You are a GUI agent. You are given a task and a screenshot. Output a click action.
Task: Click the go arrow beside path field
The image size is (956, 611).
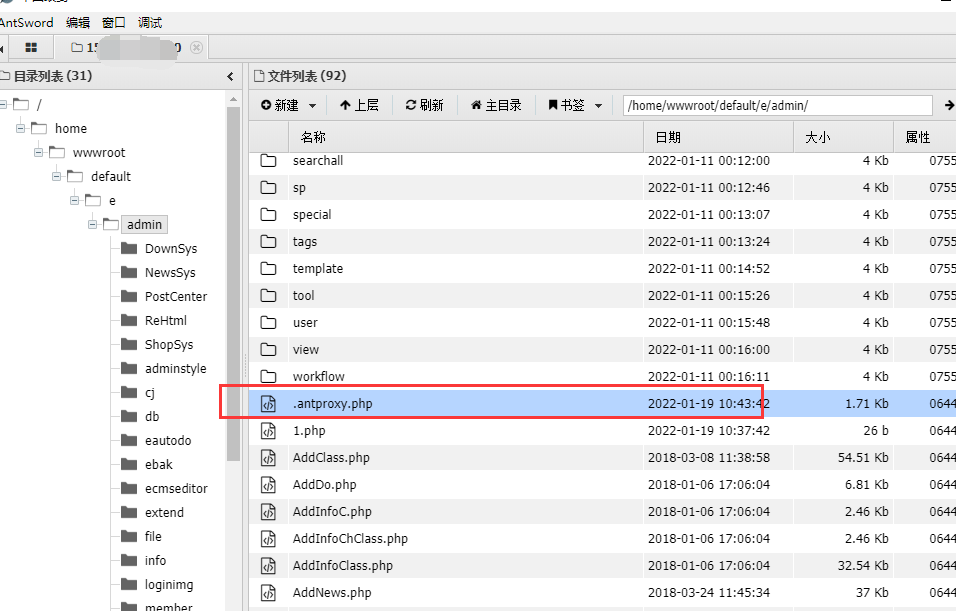click(x=949, y=105)
